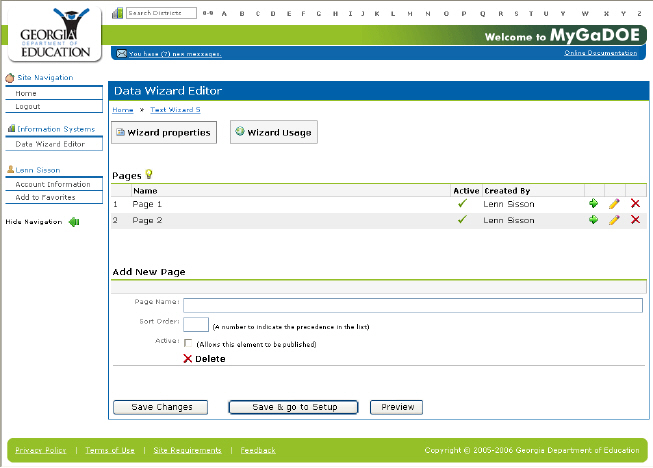This screenshot has height=468, width=653.
Task: Click the red X Delete icon in Add New Page
Action: click(188, 358)
